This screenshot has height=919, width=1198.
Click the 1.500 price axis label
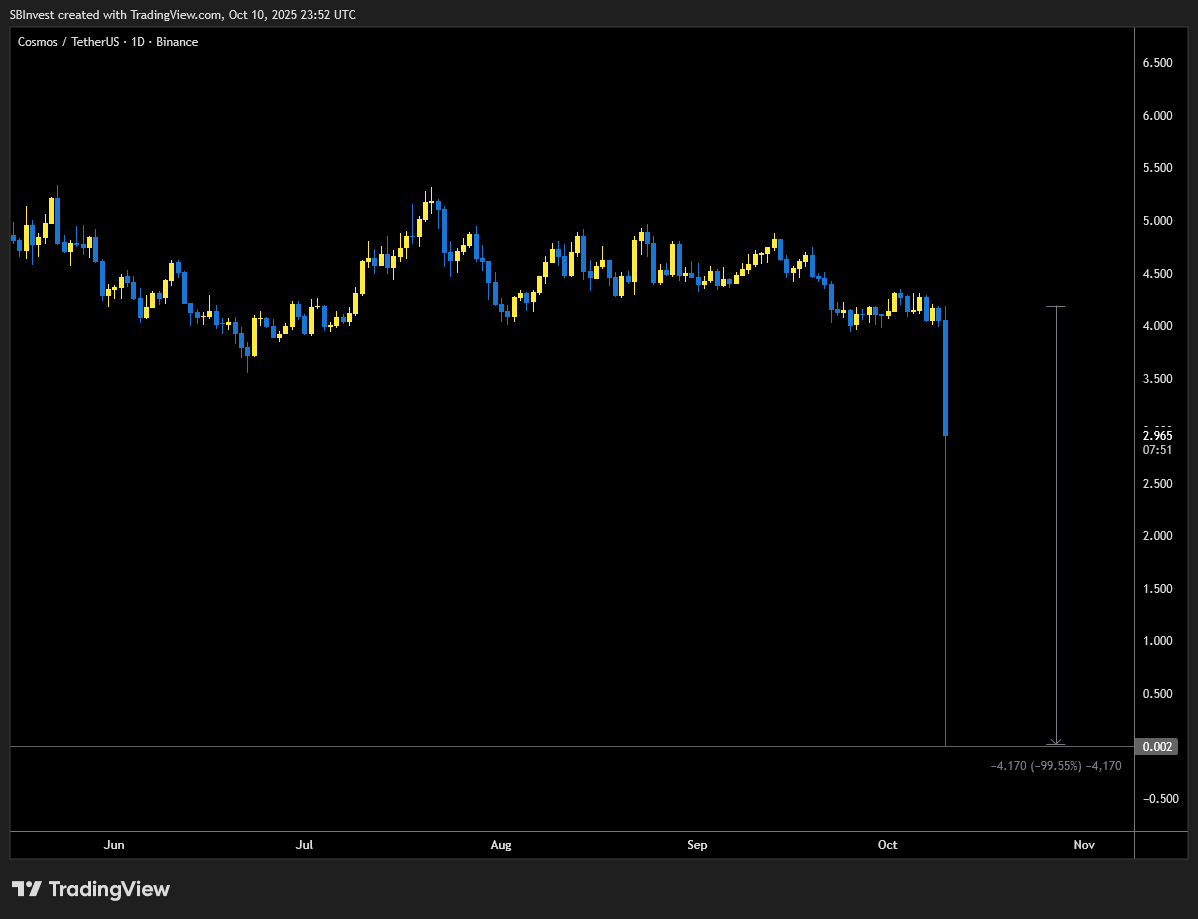(x=1158, y=589)
